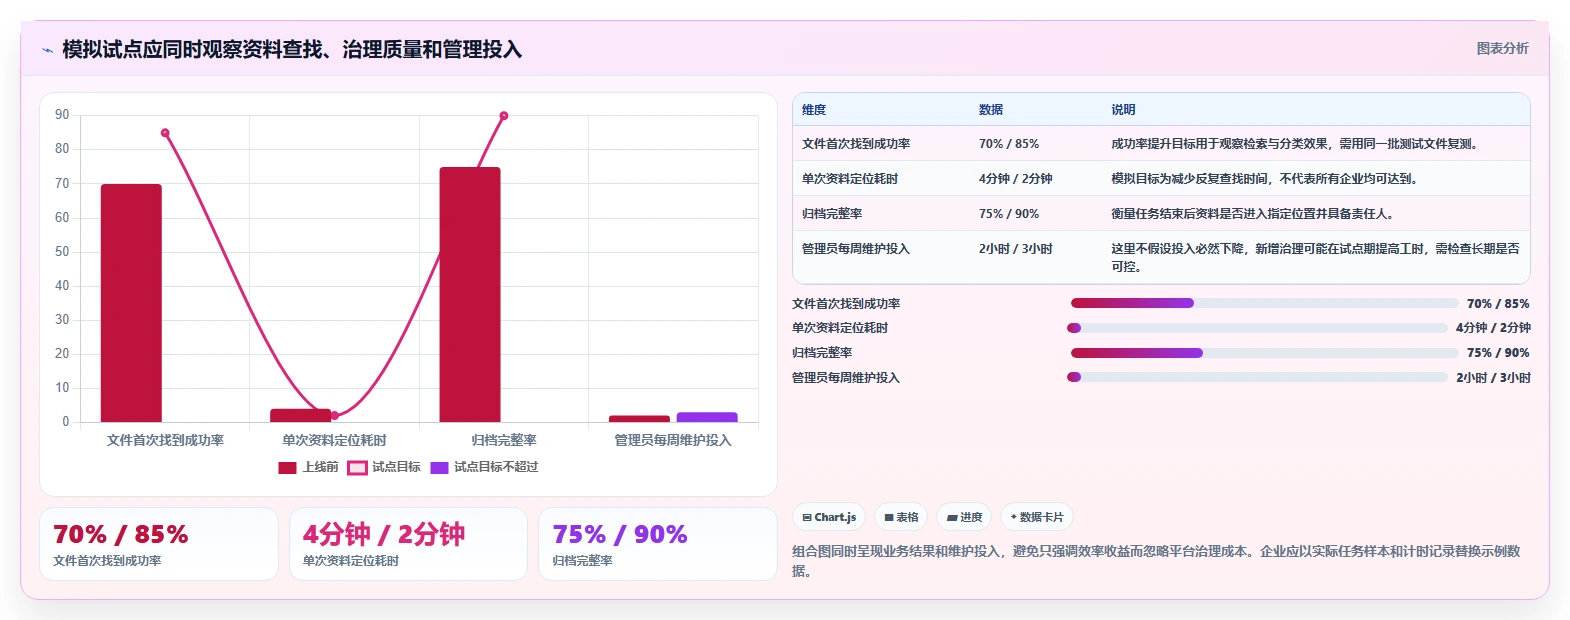Image resolution: width=1570 pixels, height=620 pixels.
Task: Click the 2小时 / 3小时 value beside progress bar
Action: 1493,378
